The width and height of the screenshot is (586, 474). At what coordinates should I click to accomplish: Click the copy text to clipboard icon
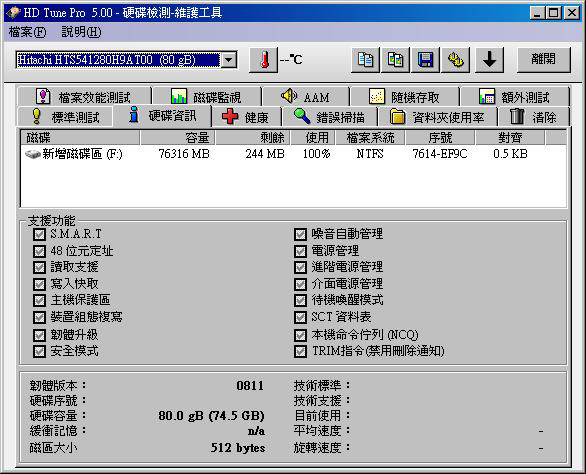365,60
